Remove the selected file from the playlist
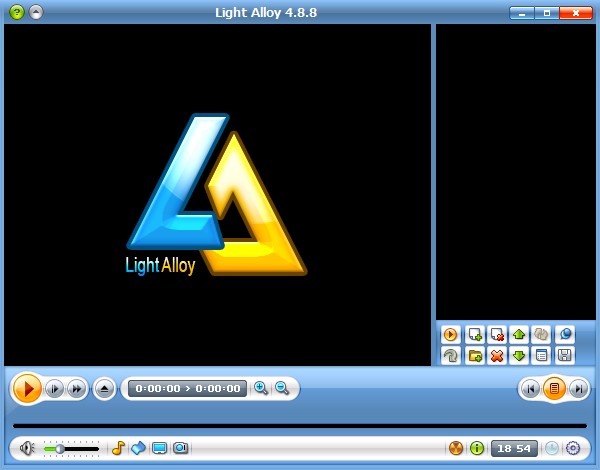 [x=497, y=335]
